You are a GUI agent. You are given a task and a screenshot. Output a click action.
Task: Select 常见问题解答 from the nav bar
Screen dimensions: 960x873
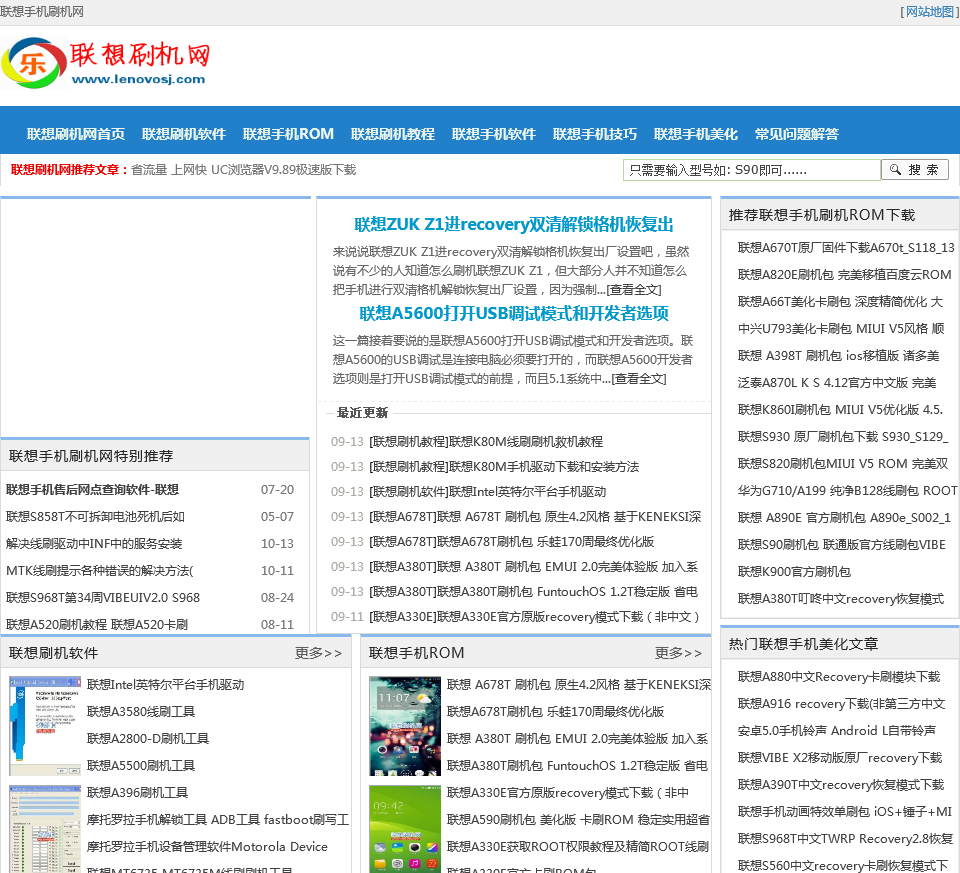[x=796, y=134]
